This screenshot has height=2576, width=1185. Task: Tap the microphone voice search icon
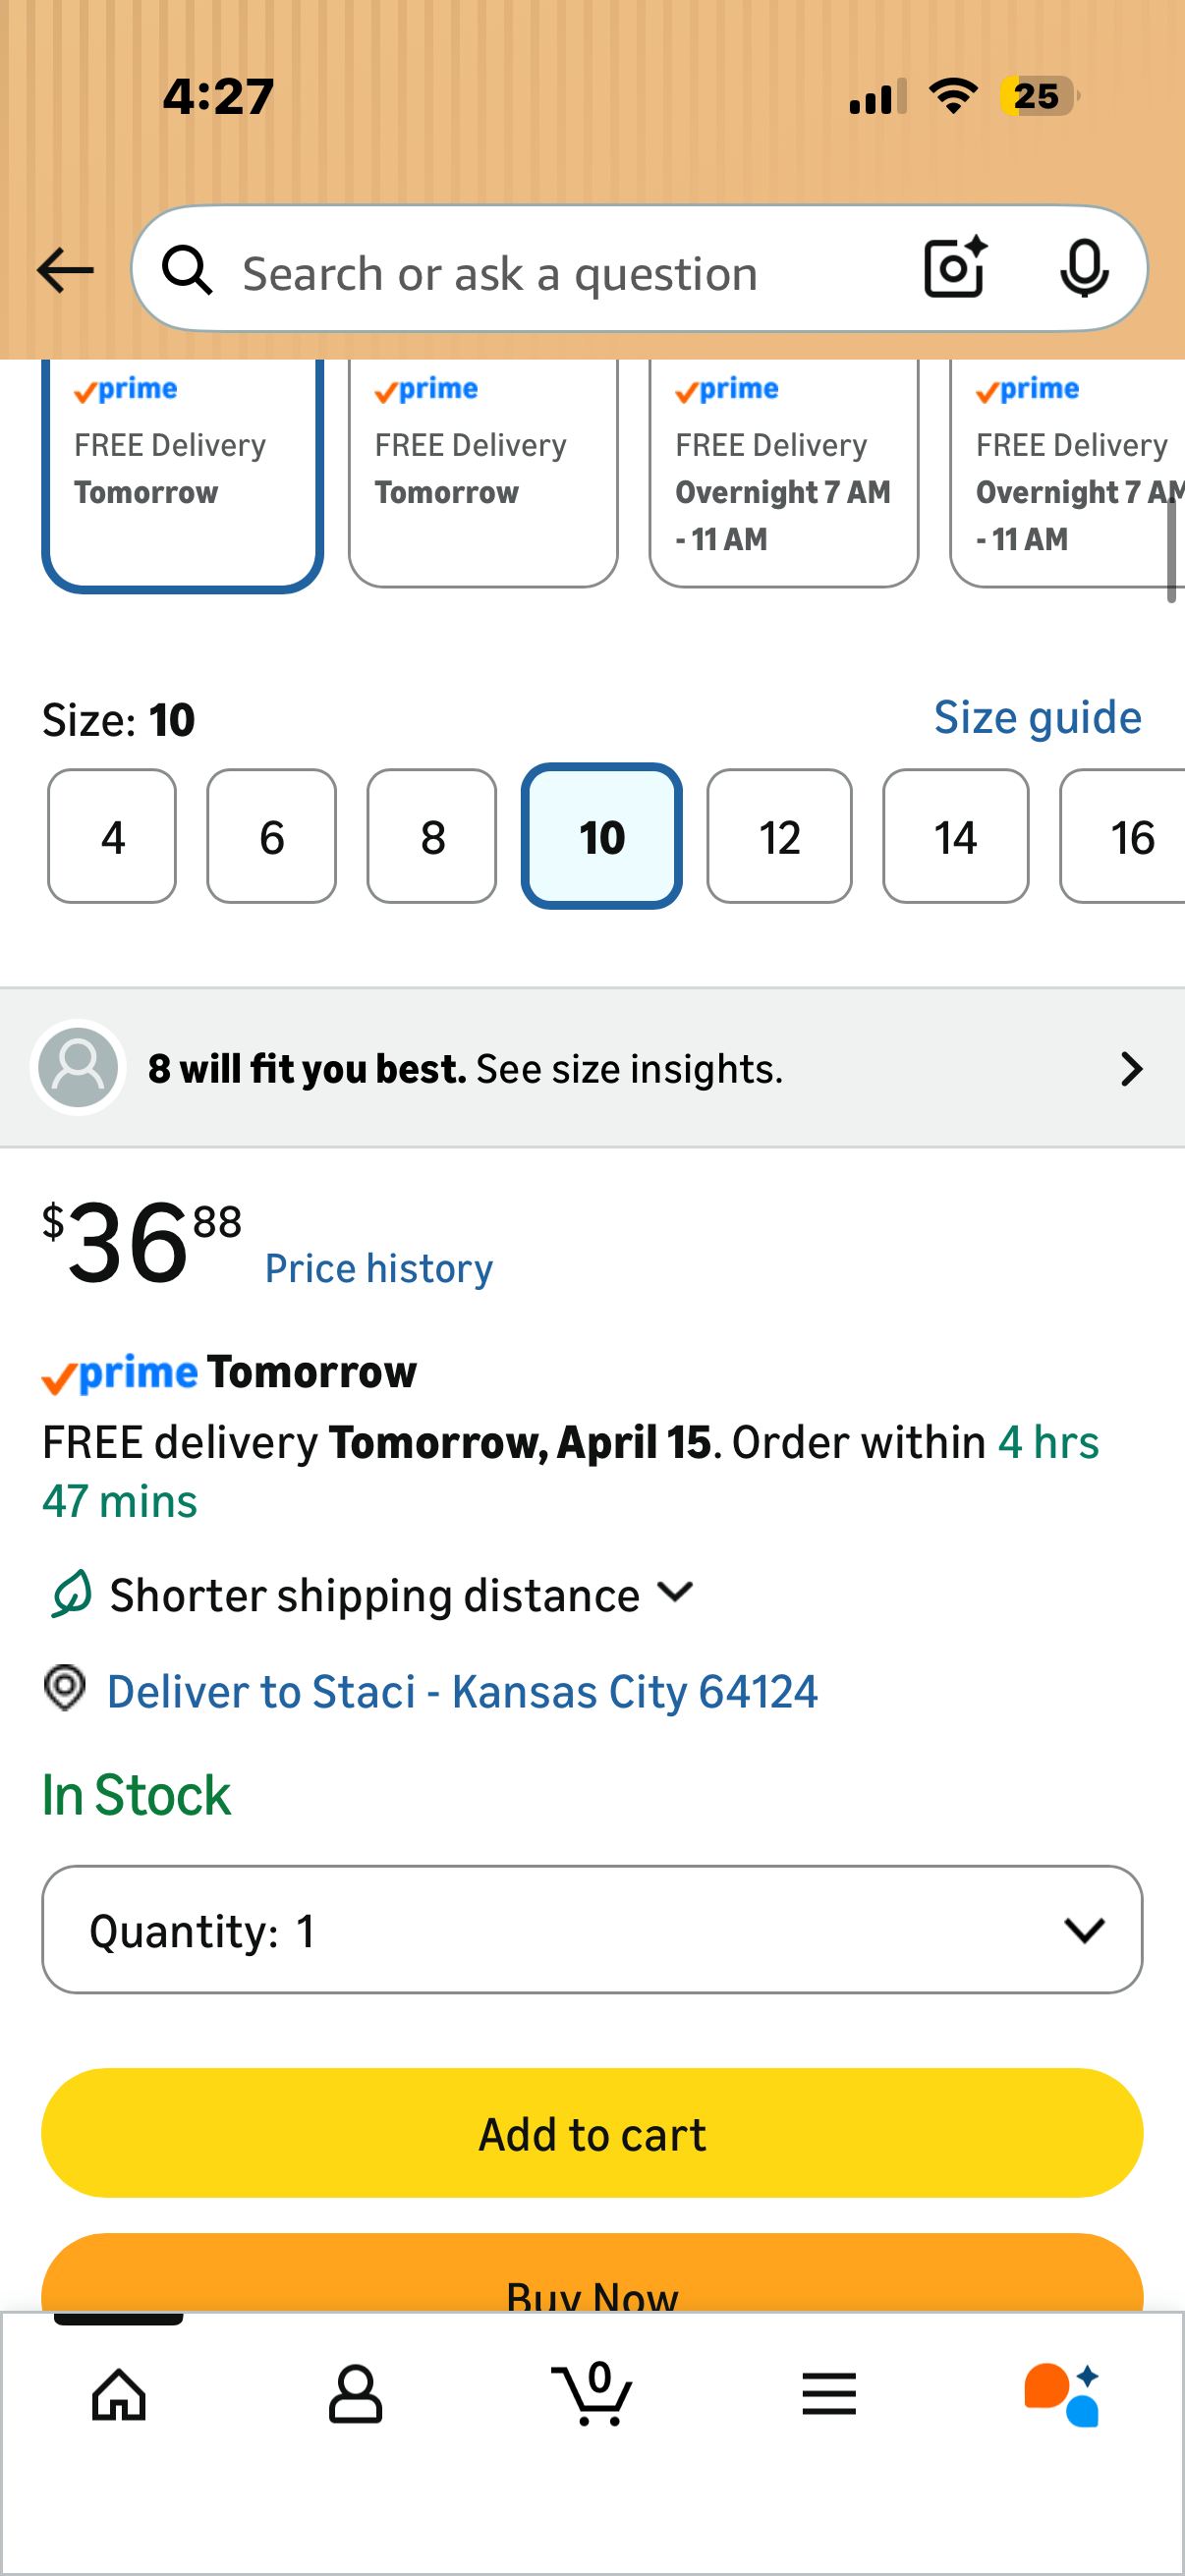click(1084, 269)
